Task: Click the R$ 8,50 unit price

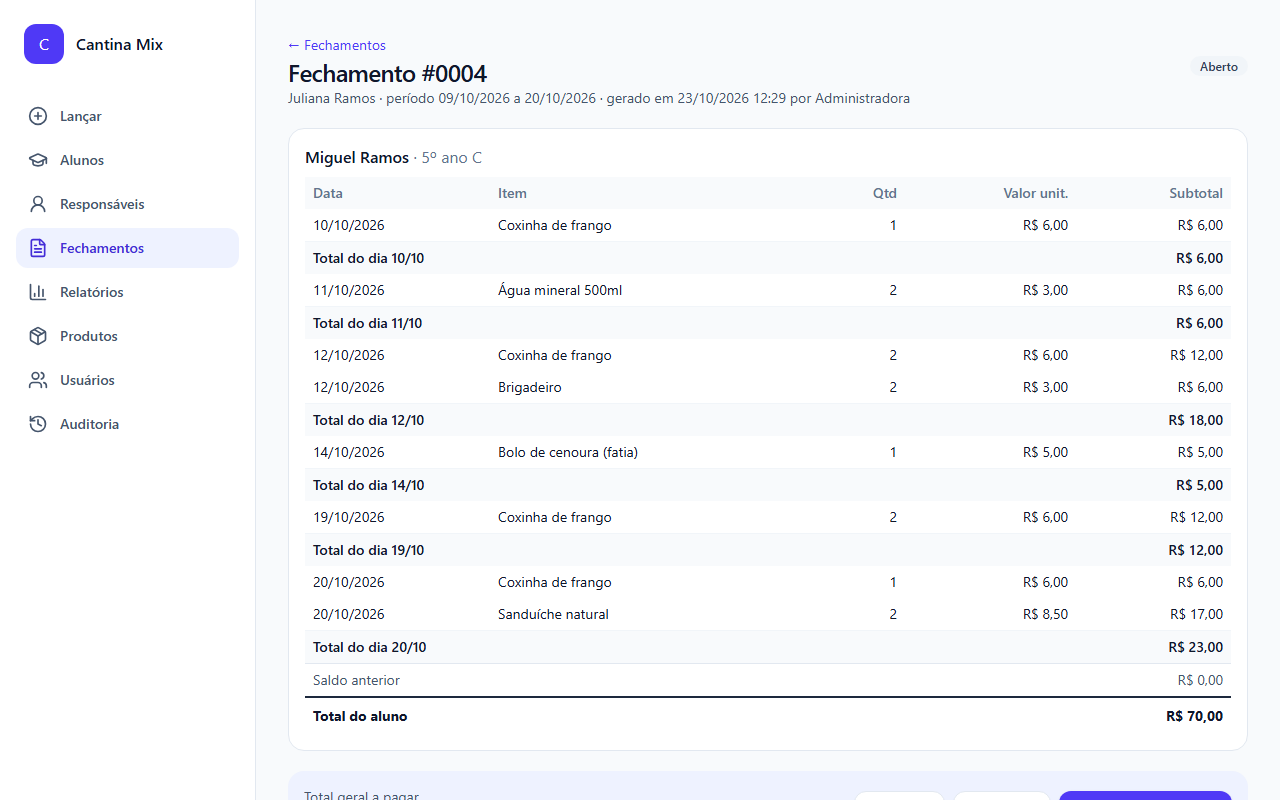Action: pyautogui.click(x=1046, y=614)
